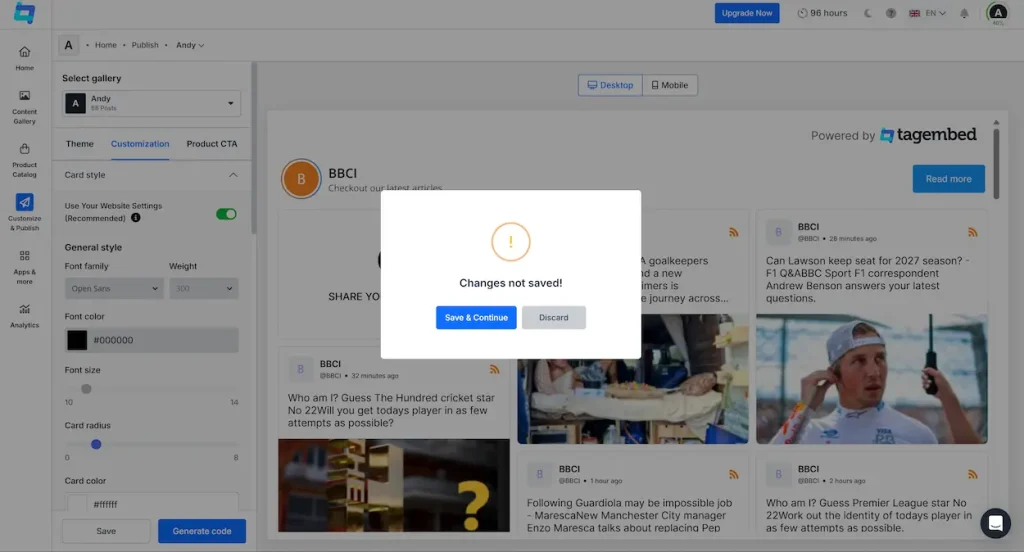Click the Read more button

pyautogui.click(x=948, y=178)
